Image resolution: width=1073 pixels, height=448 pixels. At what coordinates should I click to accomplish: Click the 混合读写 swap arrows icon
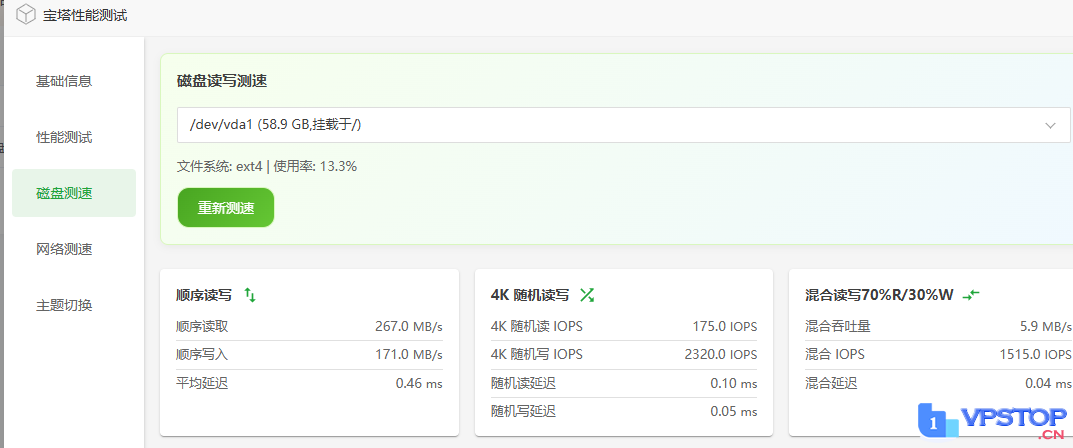970,294
